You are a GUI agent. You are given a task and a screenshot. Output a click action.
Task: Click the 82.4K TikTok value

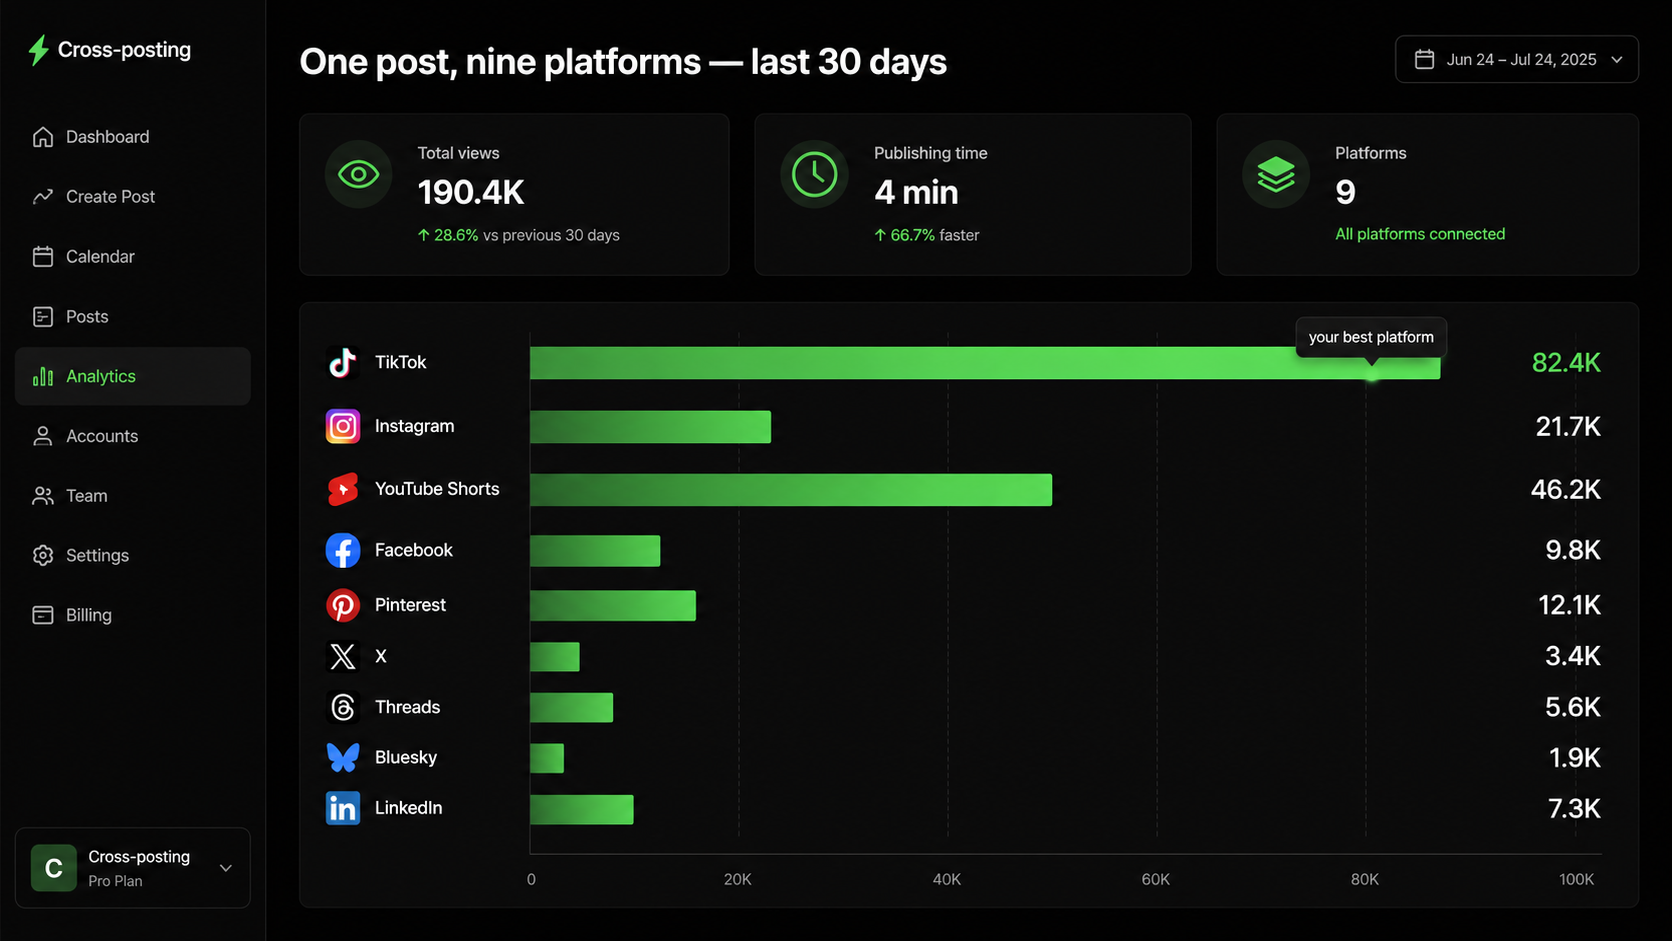[1566, 362]
